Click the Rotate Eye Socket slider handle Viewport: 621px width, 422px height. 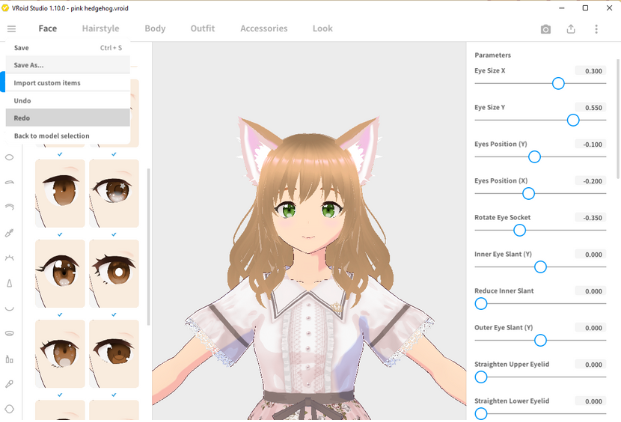pos(519,230)
